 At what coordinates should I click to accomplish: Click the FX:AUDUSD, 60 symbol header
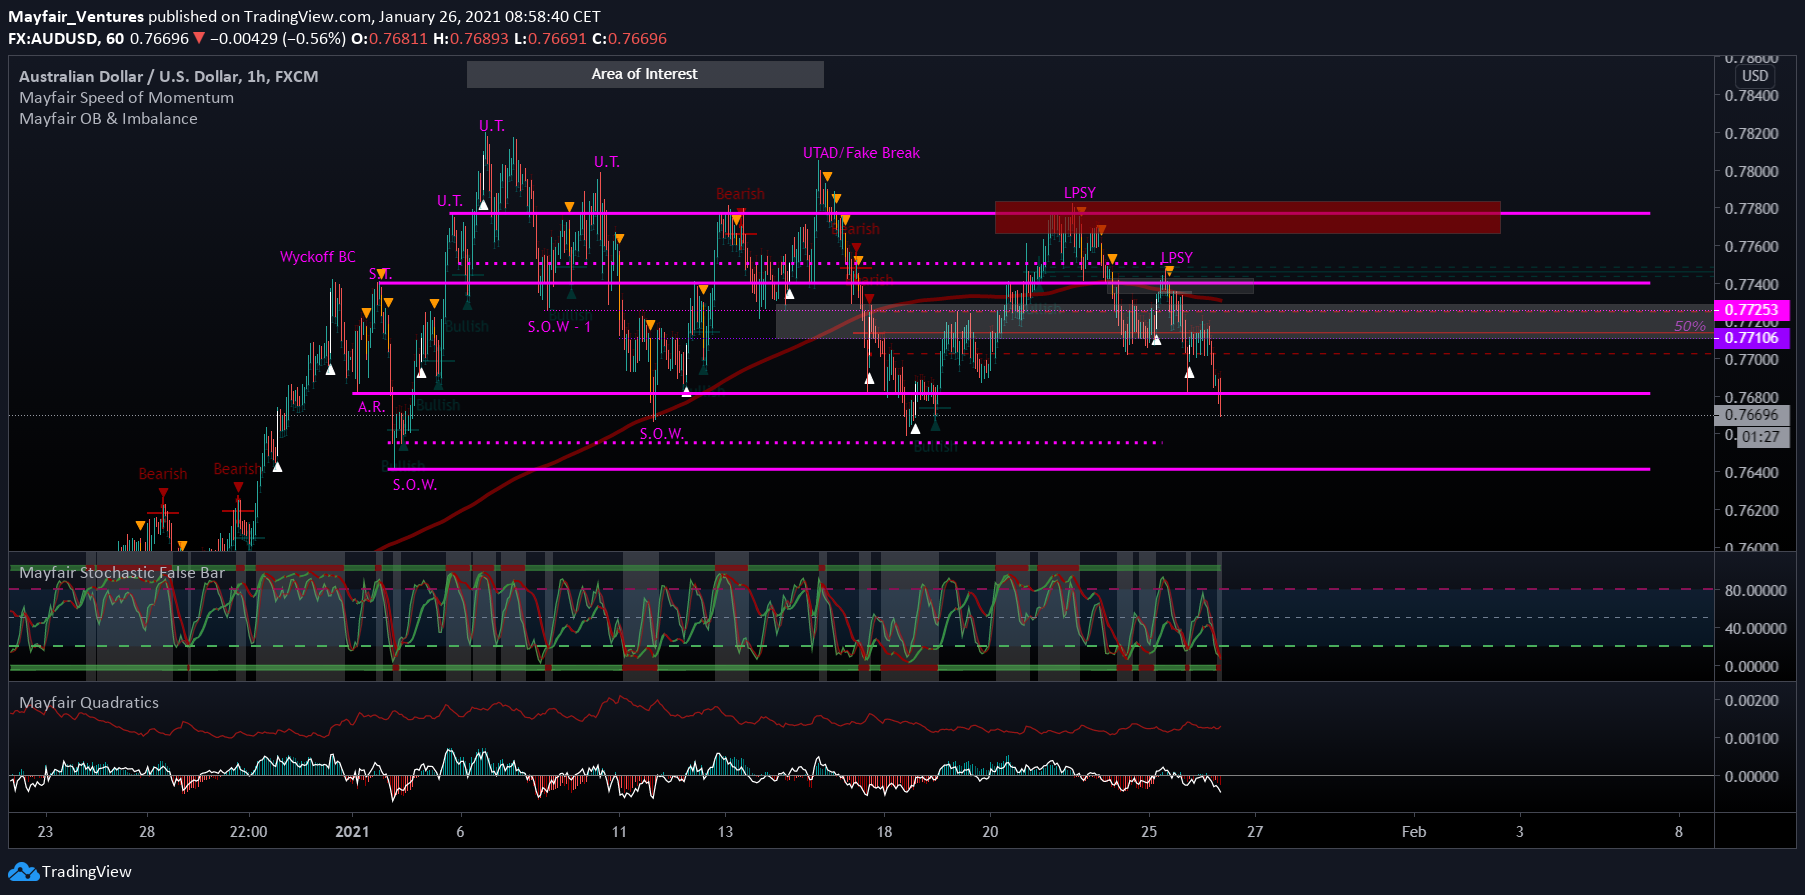tap(66, 39)
